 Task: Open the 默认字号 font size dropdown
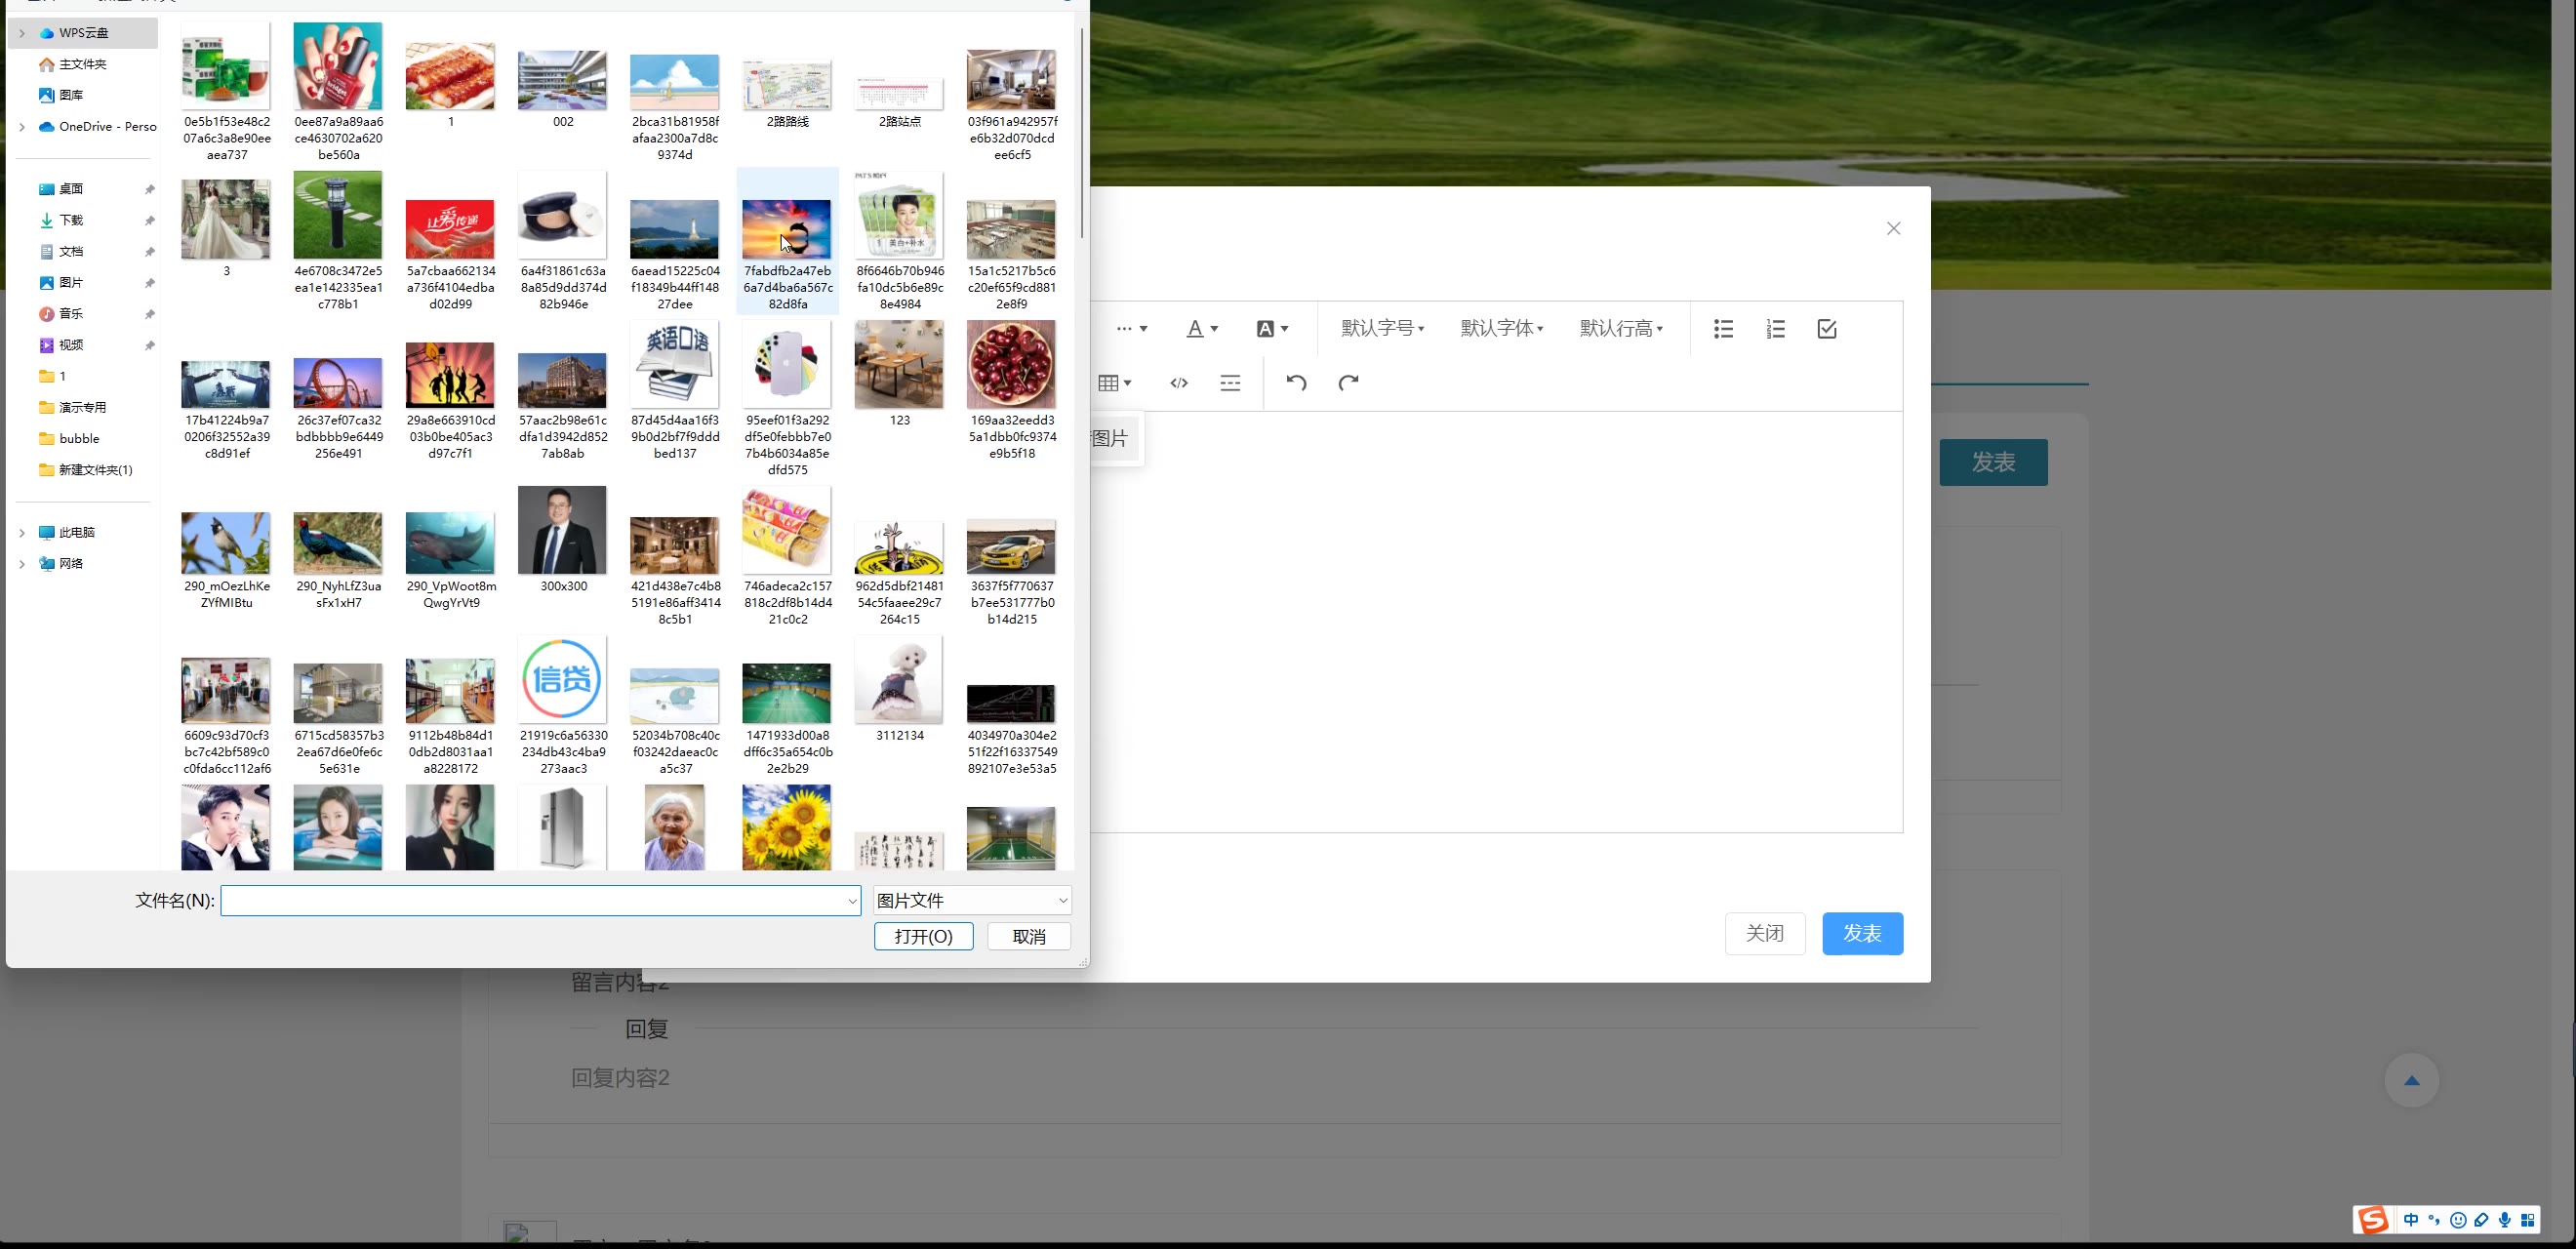point(1382,329)
